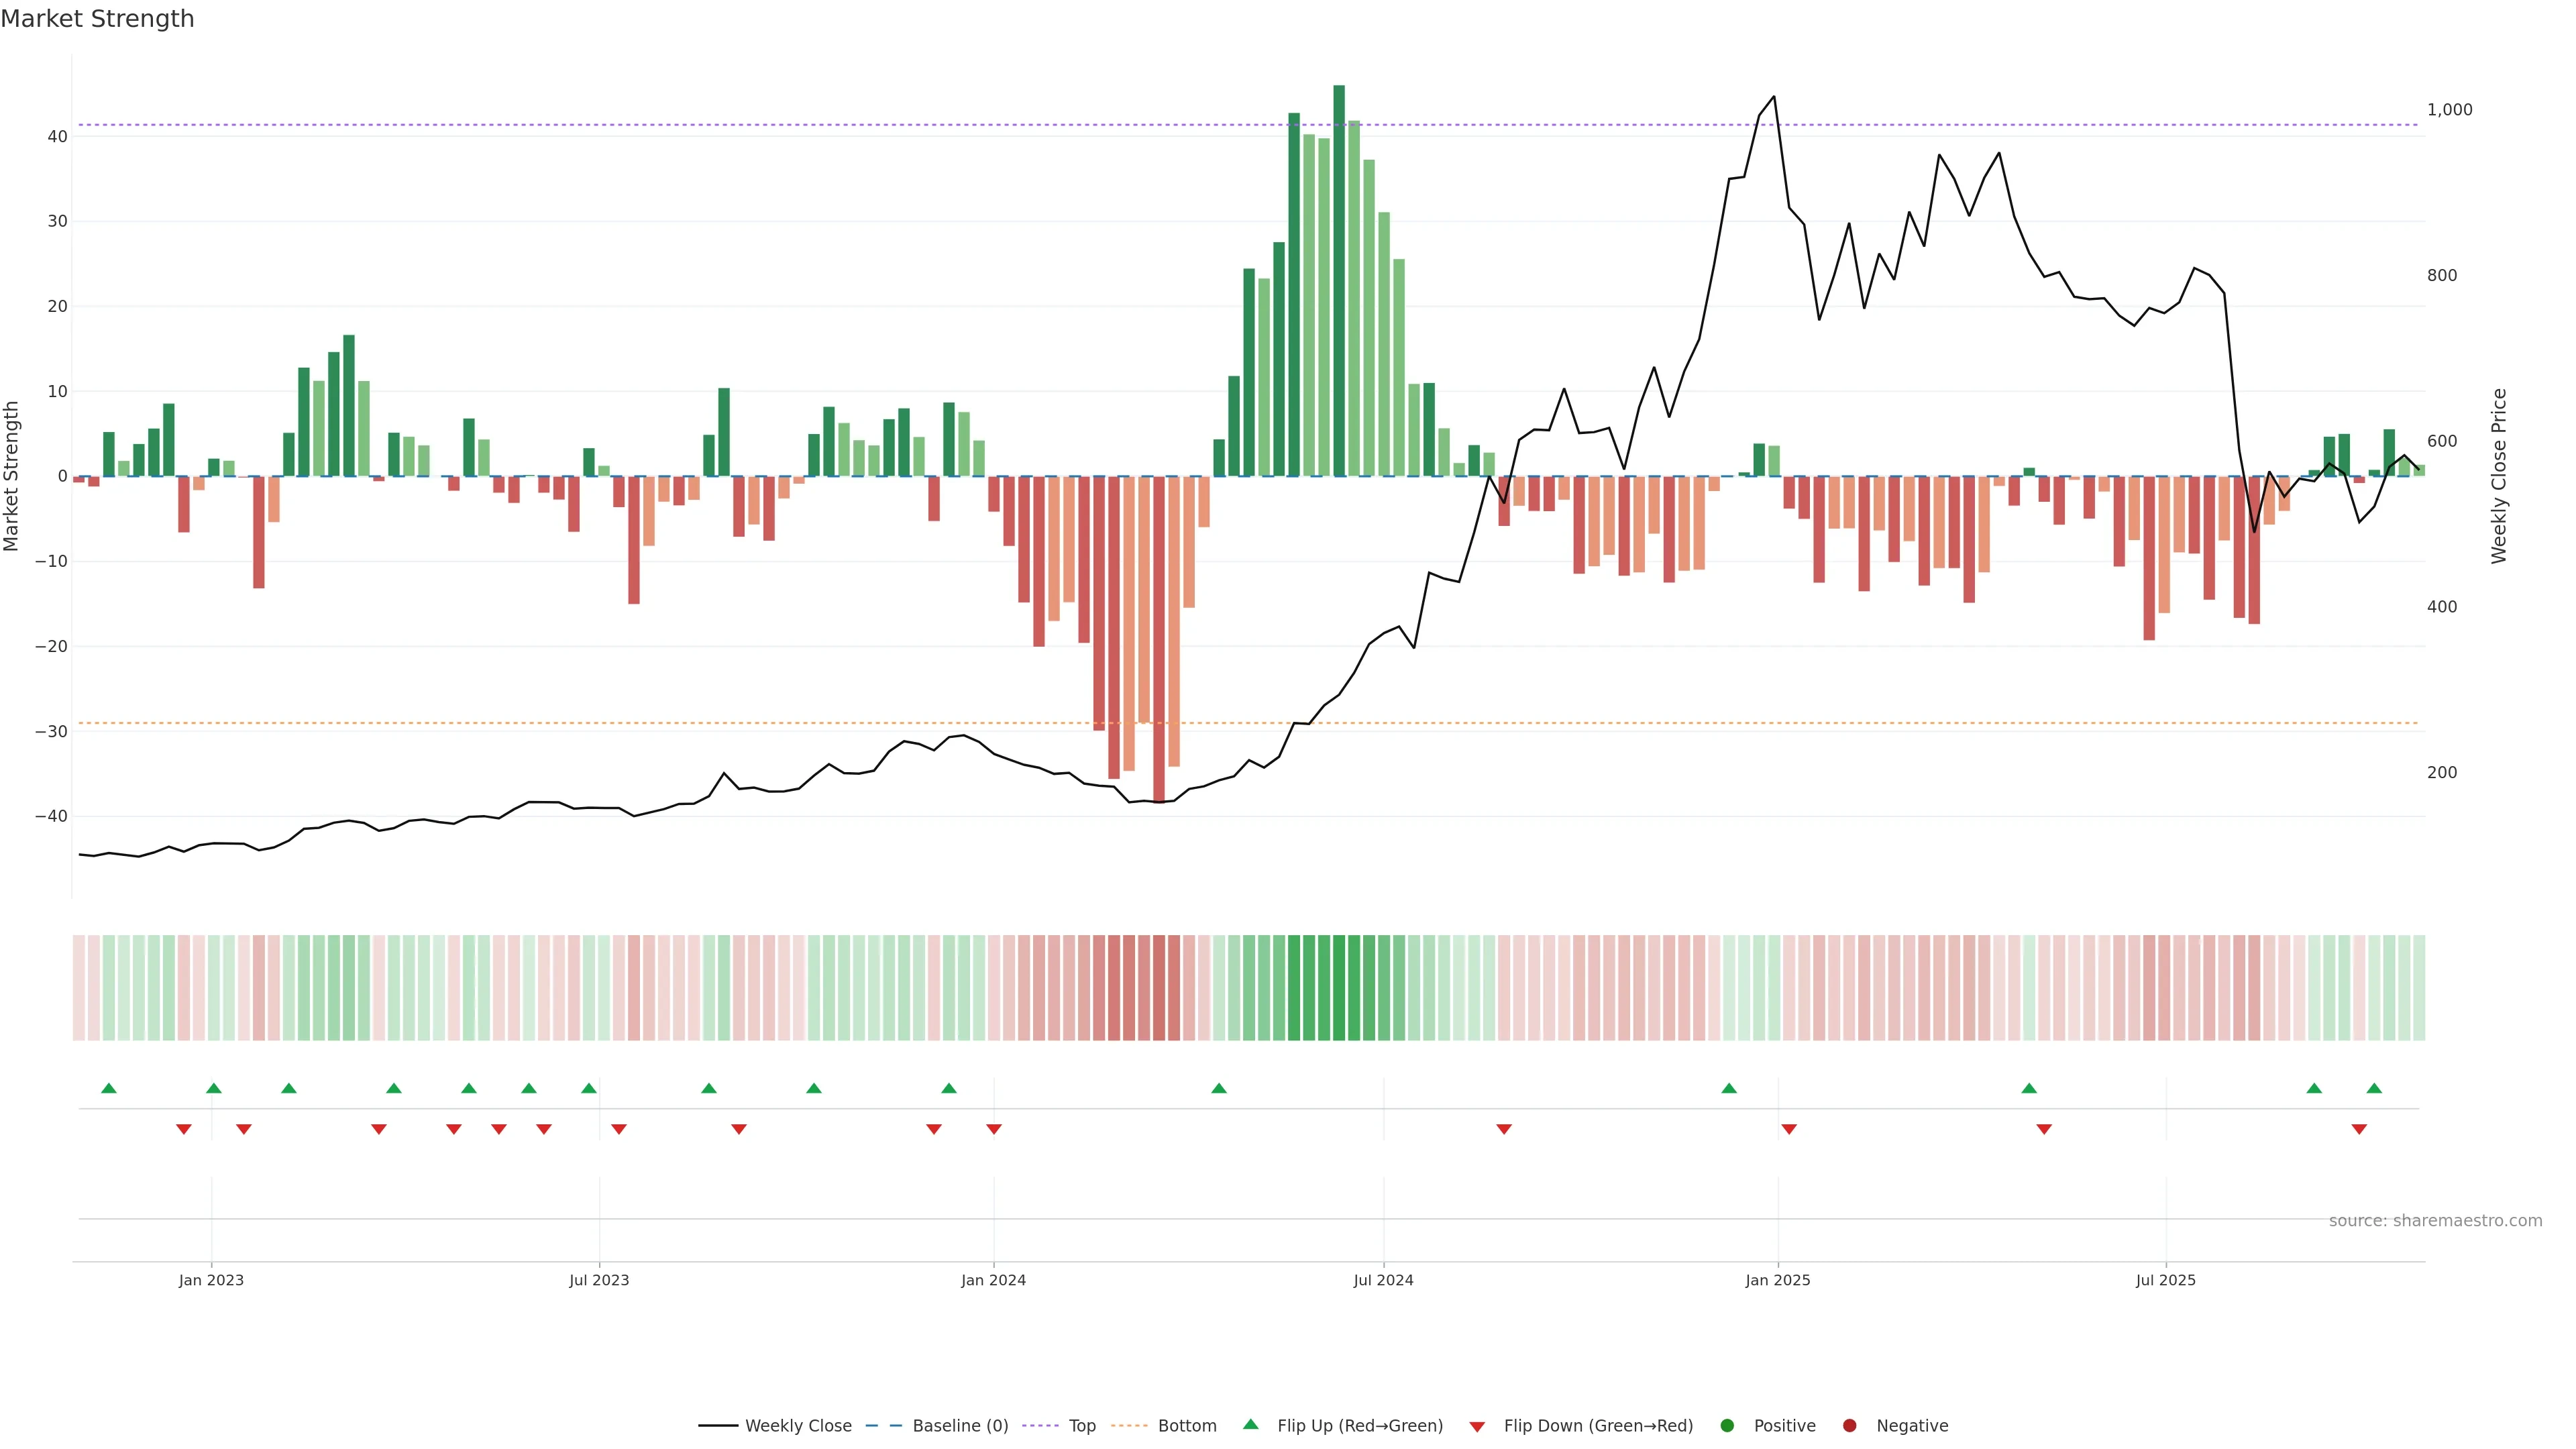
Task: Click the red Flip Down legend triangle
Action: pos(1477,1426)
